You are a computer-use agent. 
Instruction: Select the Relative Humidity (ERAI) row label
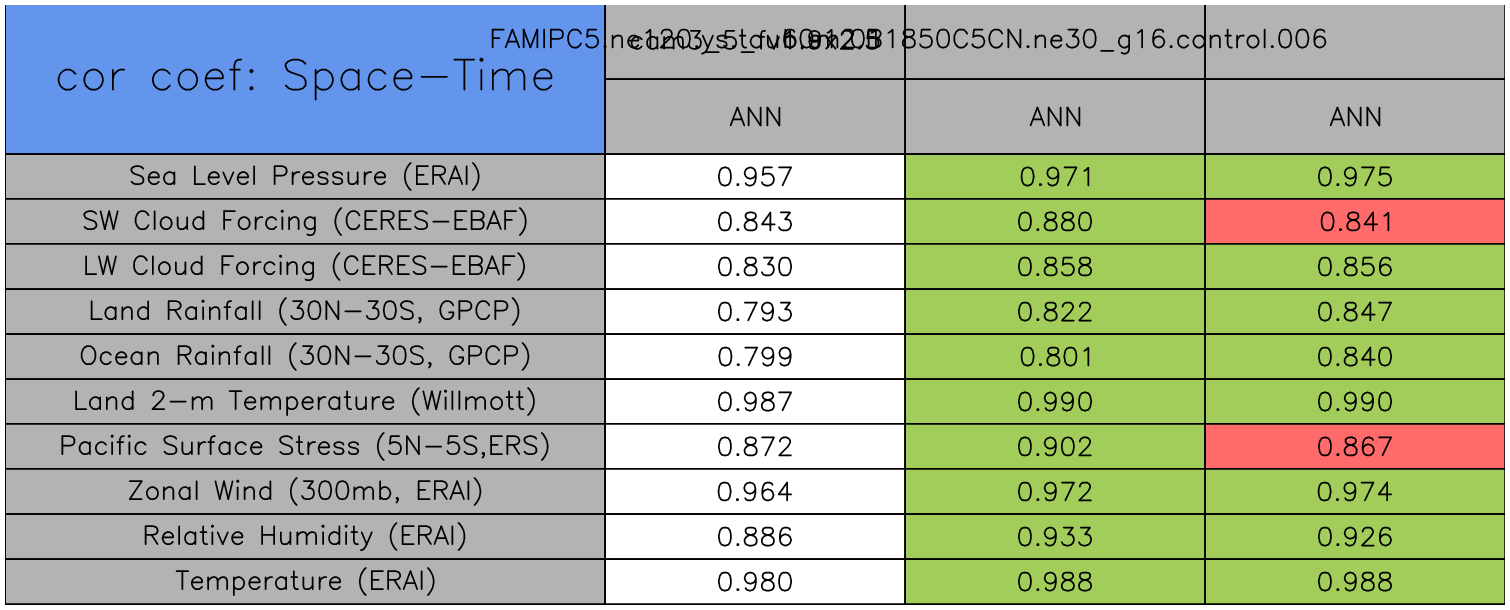[305, 537]
